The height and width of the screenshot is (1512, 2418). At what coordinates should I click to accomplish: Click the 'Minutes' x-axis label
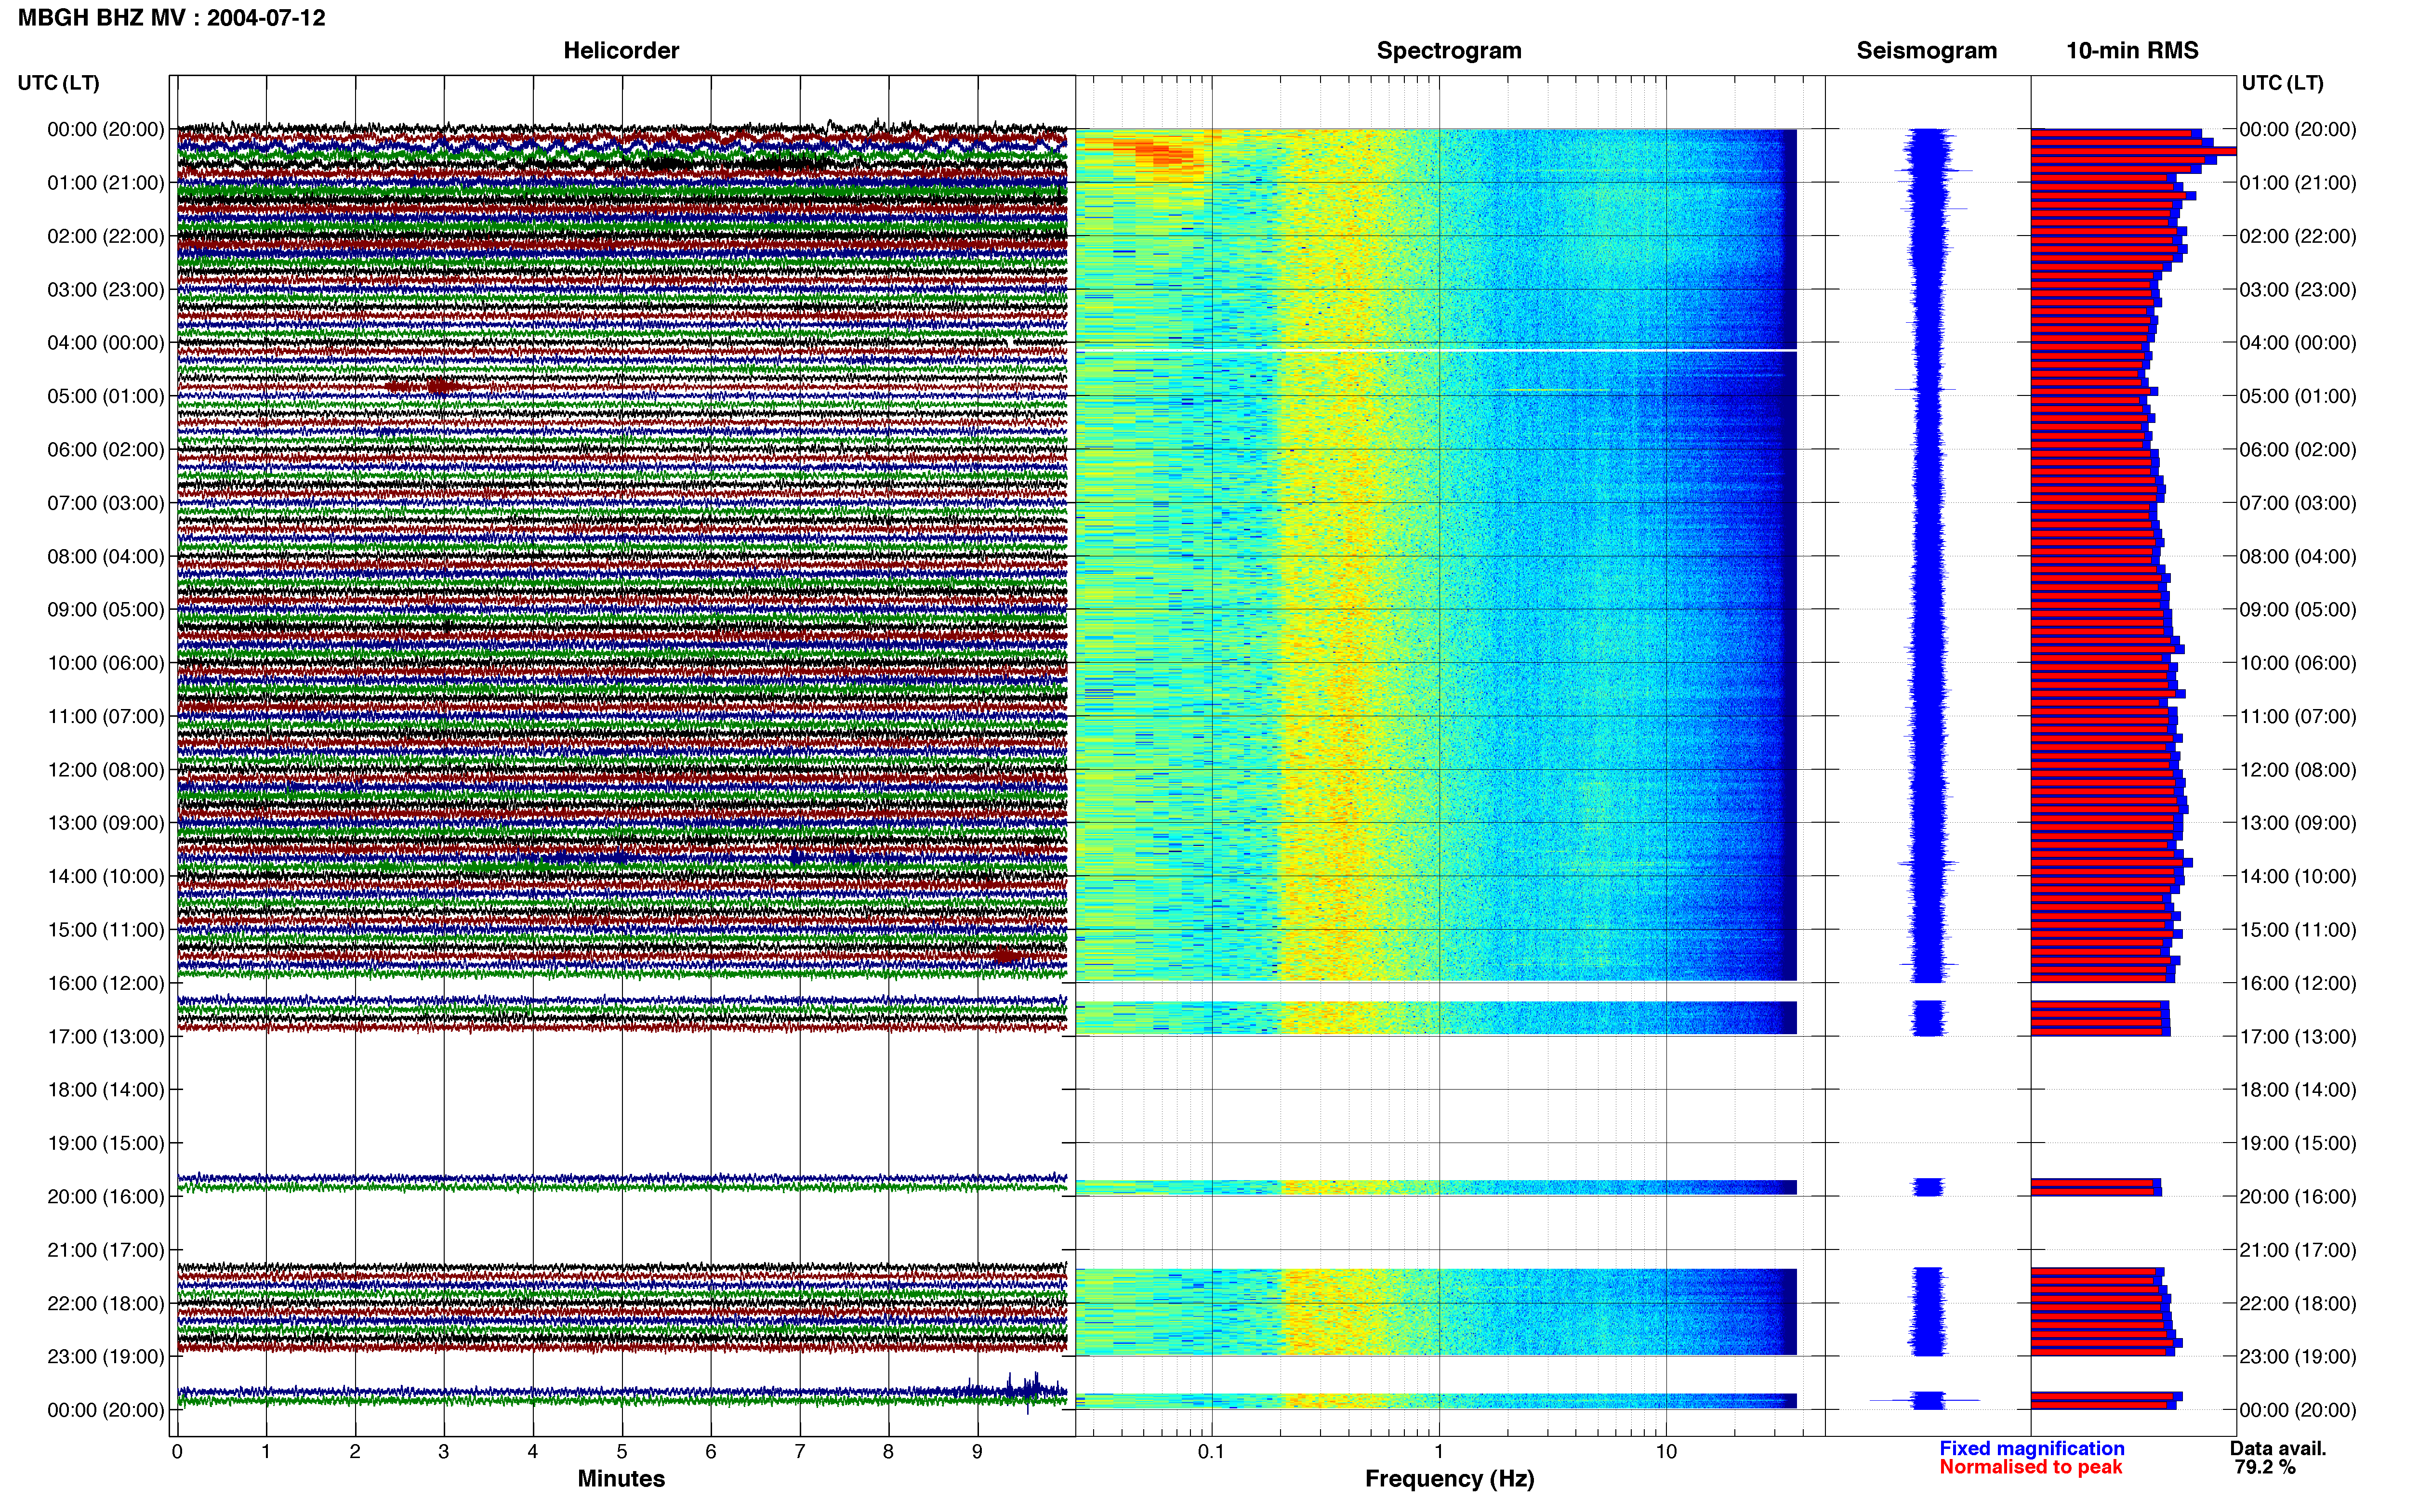click(x=621, y=1479)
